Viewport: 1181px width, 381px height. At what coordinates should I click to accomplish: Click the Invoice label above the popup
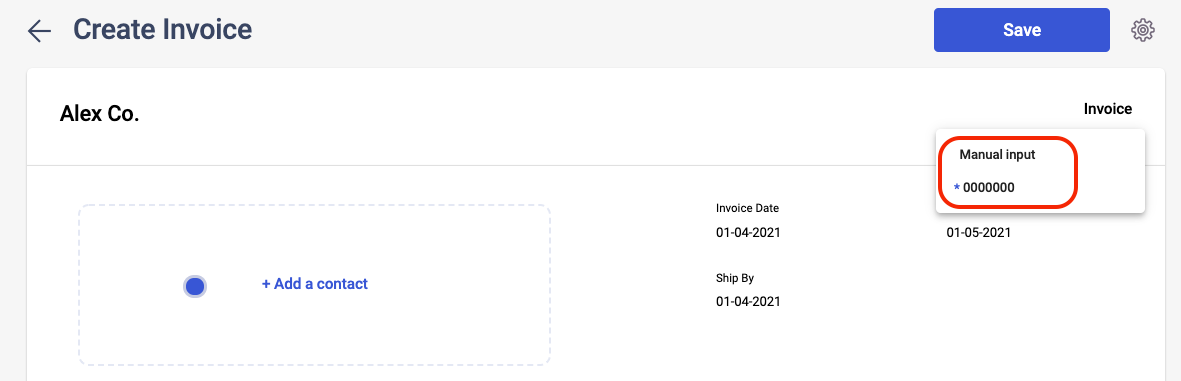[x=1108, y=109]
